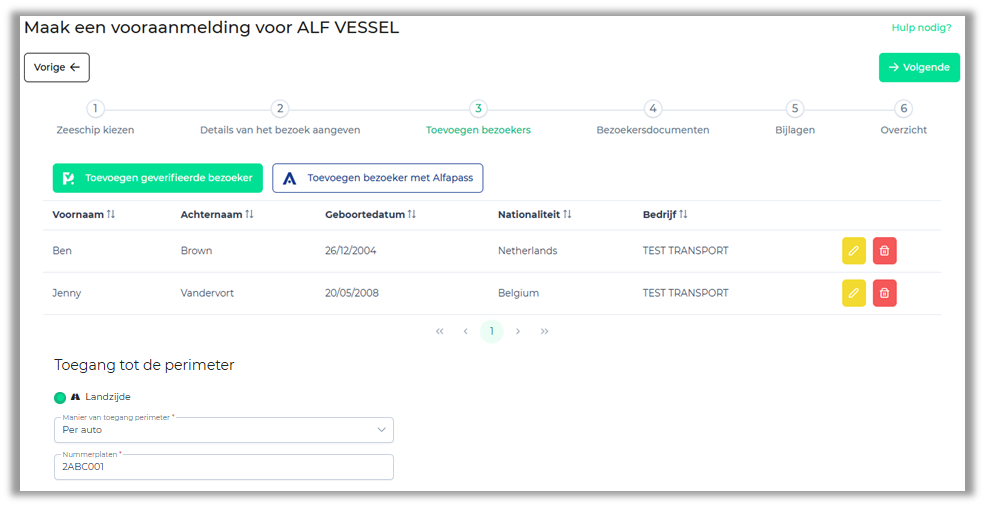Sort table by Geboortedatum column
Viewport: 985px width, 507px height.
[x=411, y=215]
